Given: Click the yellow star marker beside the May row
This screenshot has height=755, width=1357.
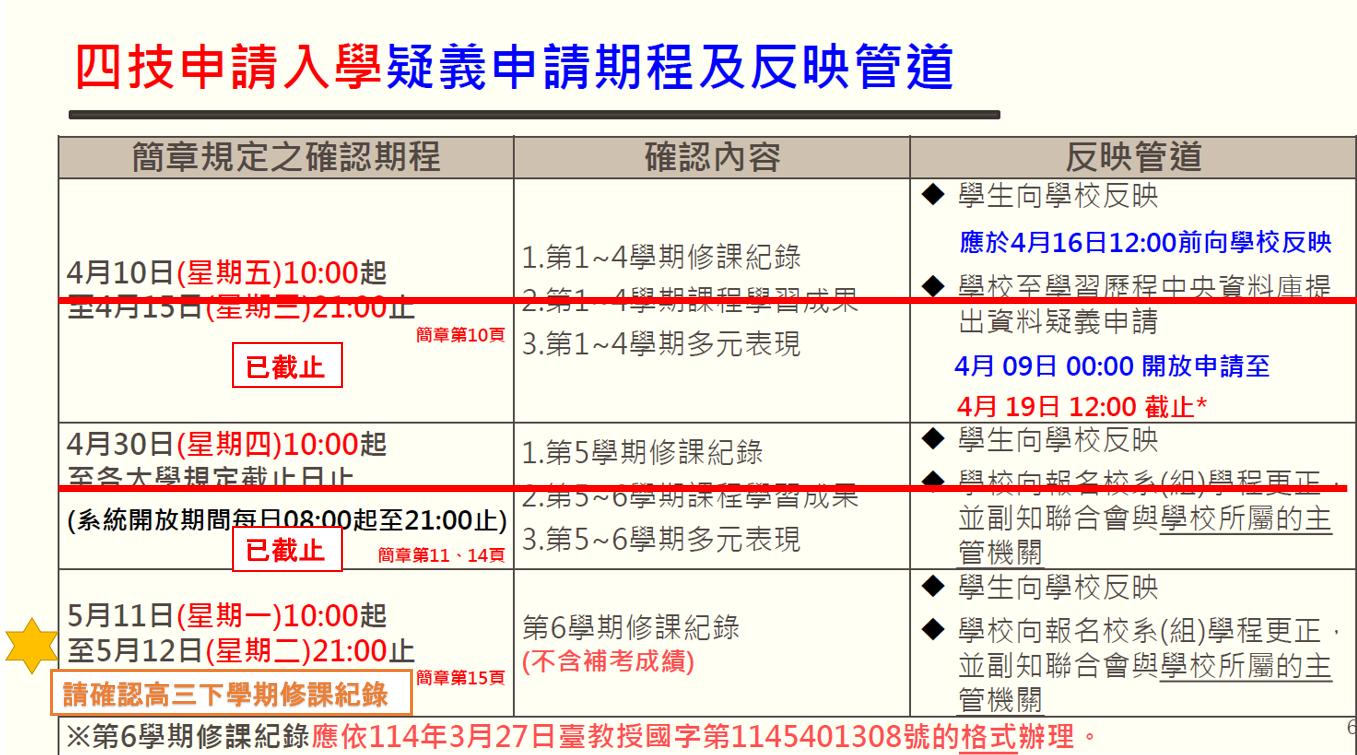Looking at the screenshot, I should click(33, 646).
